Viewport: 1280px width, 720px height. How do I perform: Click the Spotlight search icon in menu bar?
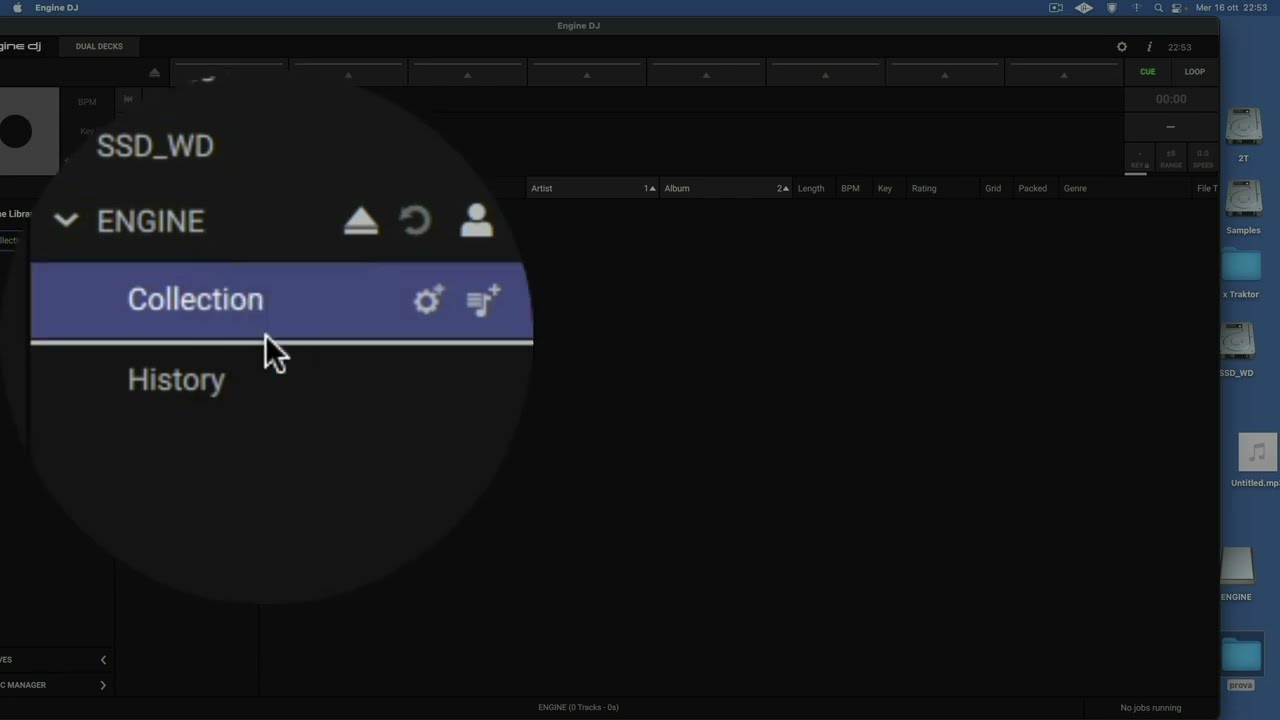pos(1159,8)
